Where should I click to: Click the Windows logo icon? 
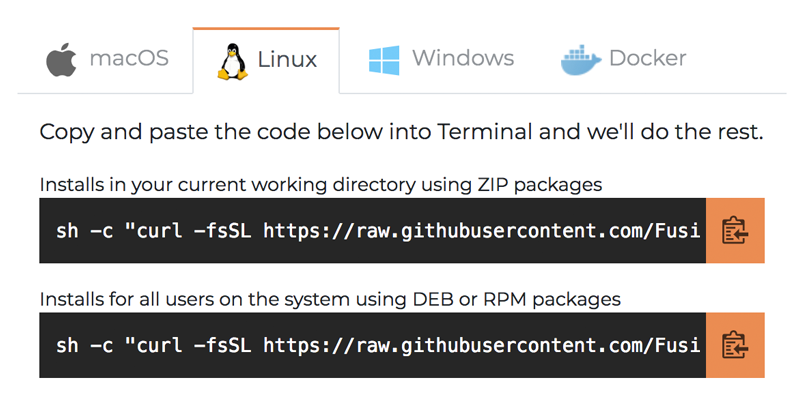tap(384, 60)
